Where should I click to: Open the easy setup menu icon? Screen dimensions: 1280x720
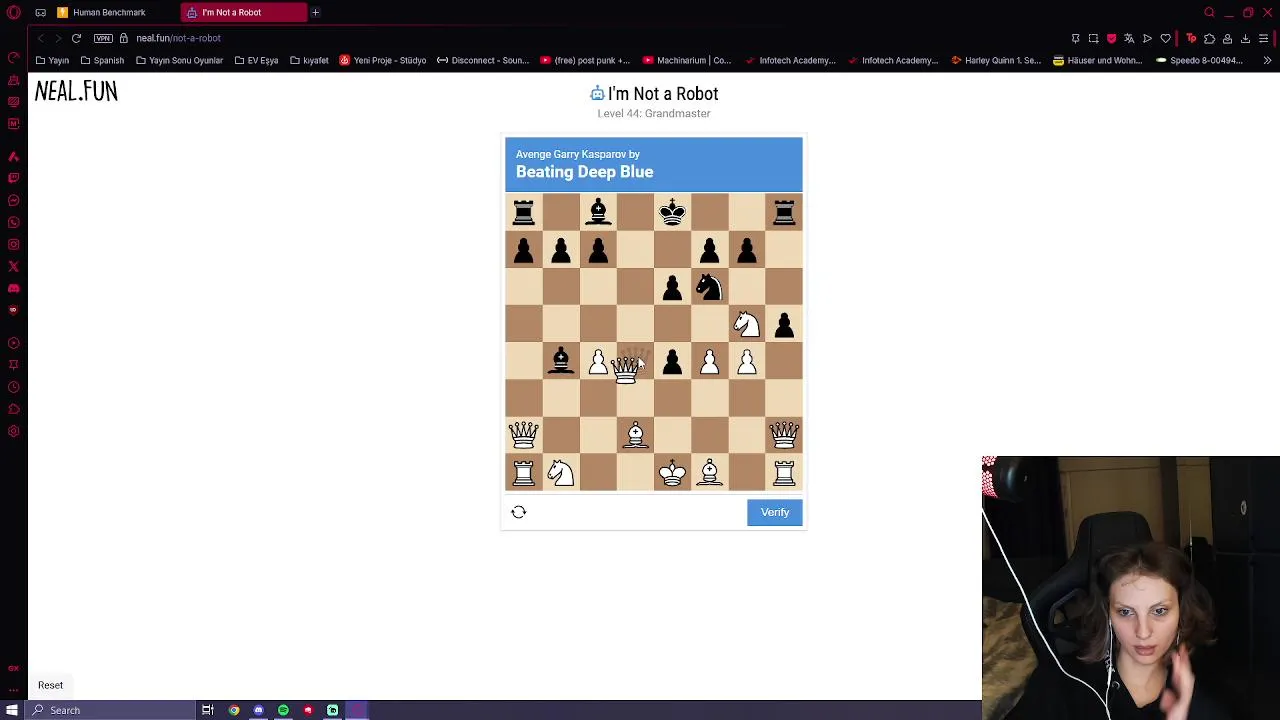click(x=1263, y=38)
